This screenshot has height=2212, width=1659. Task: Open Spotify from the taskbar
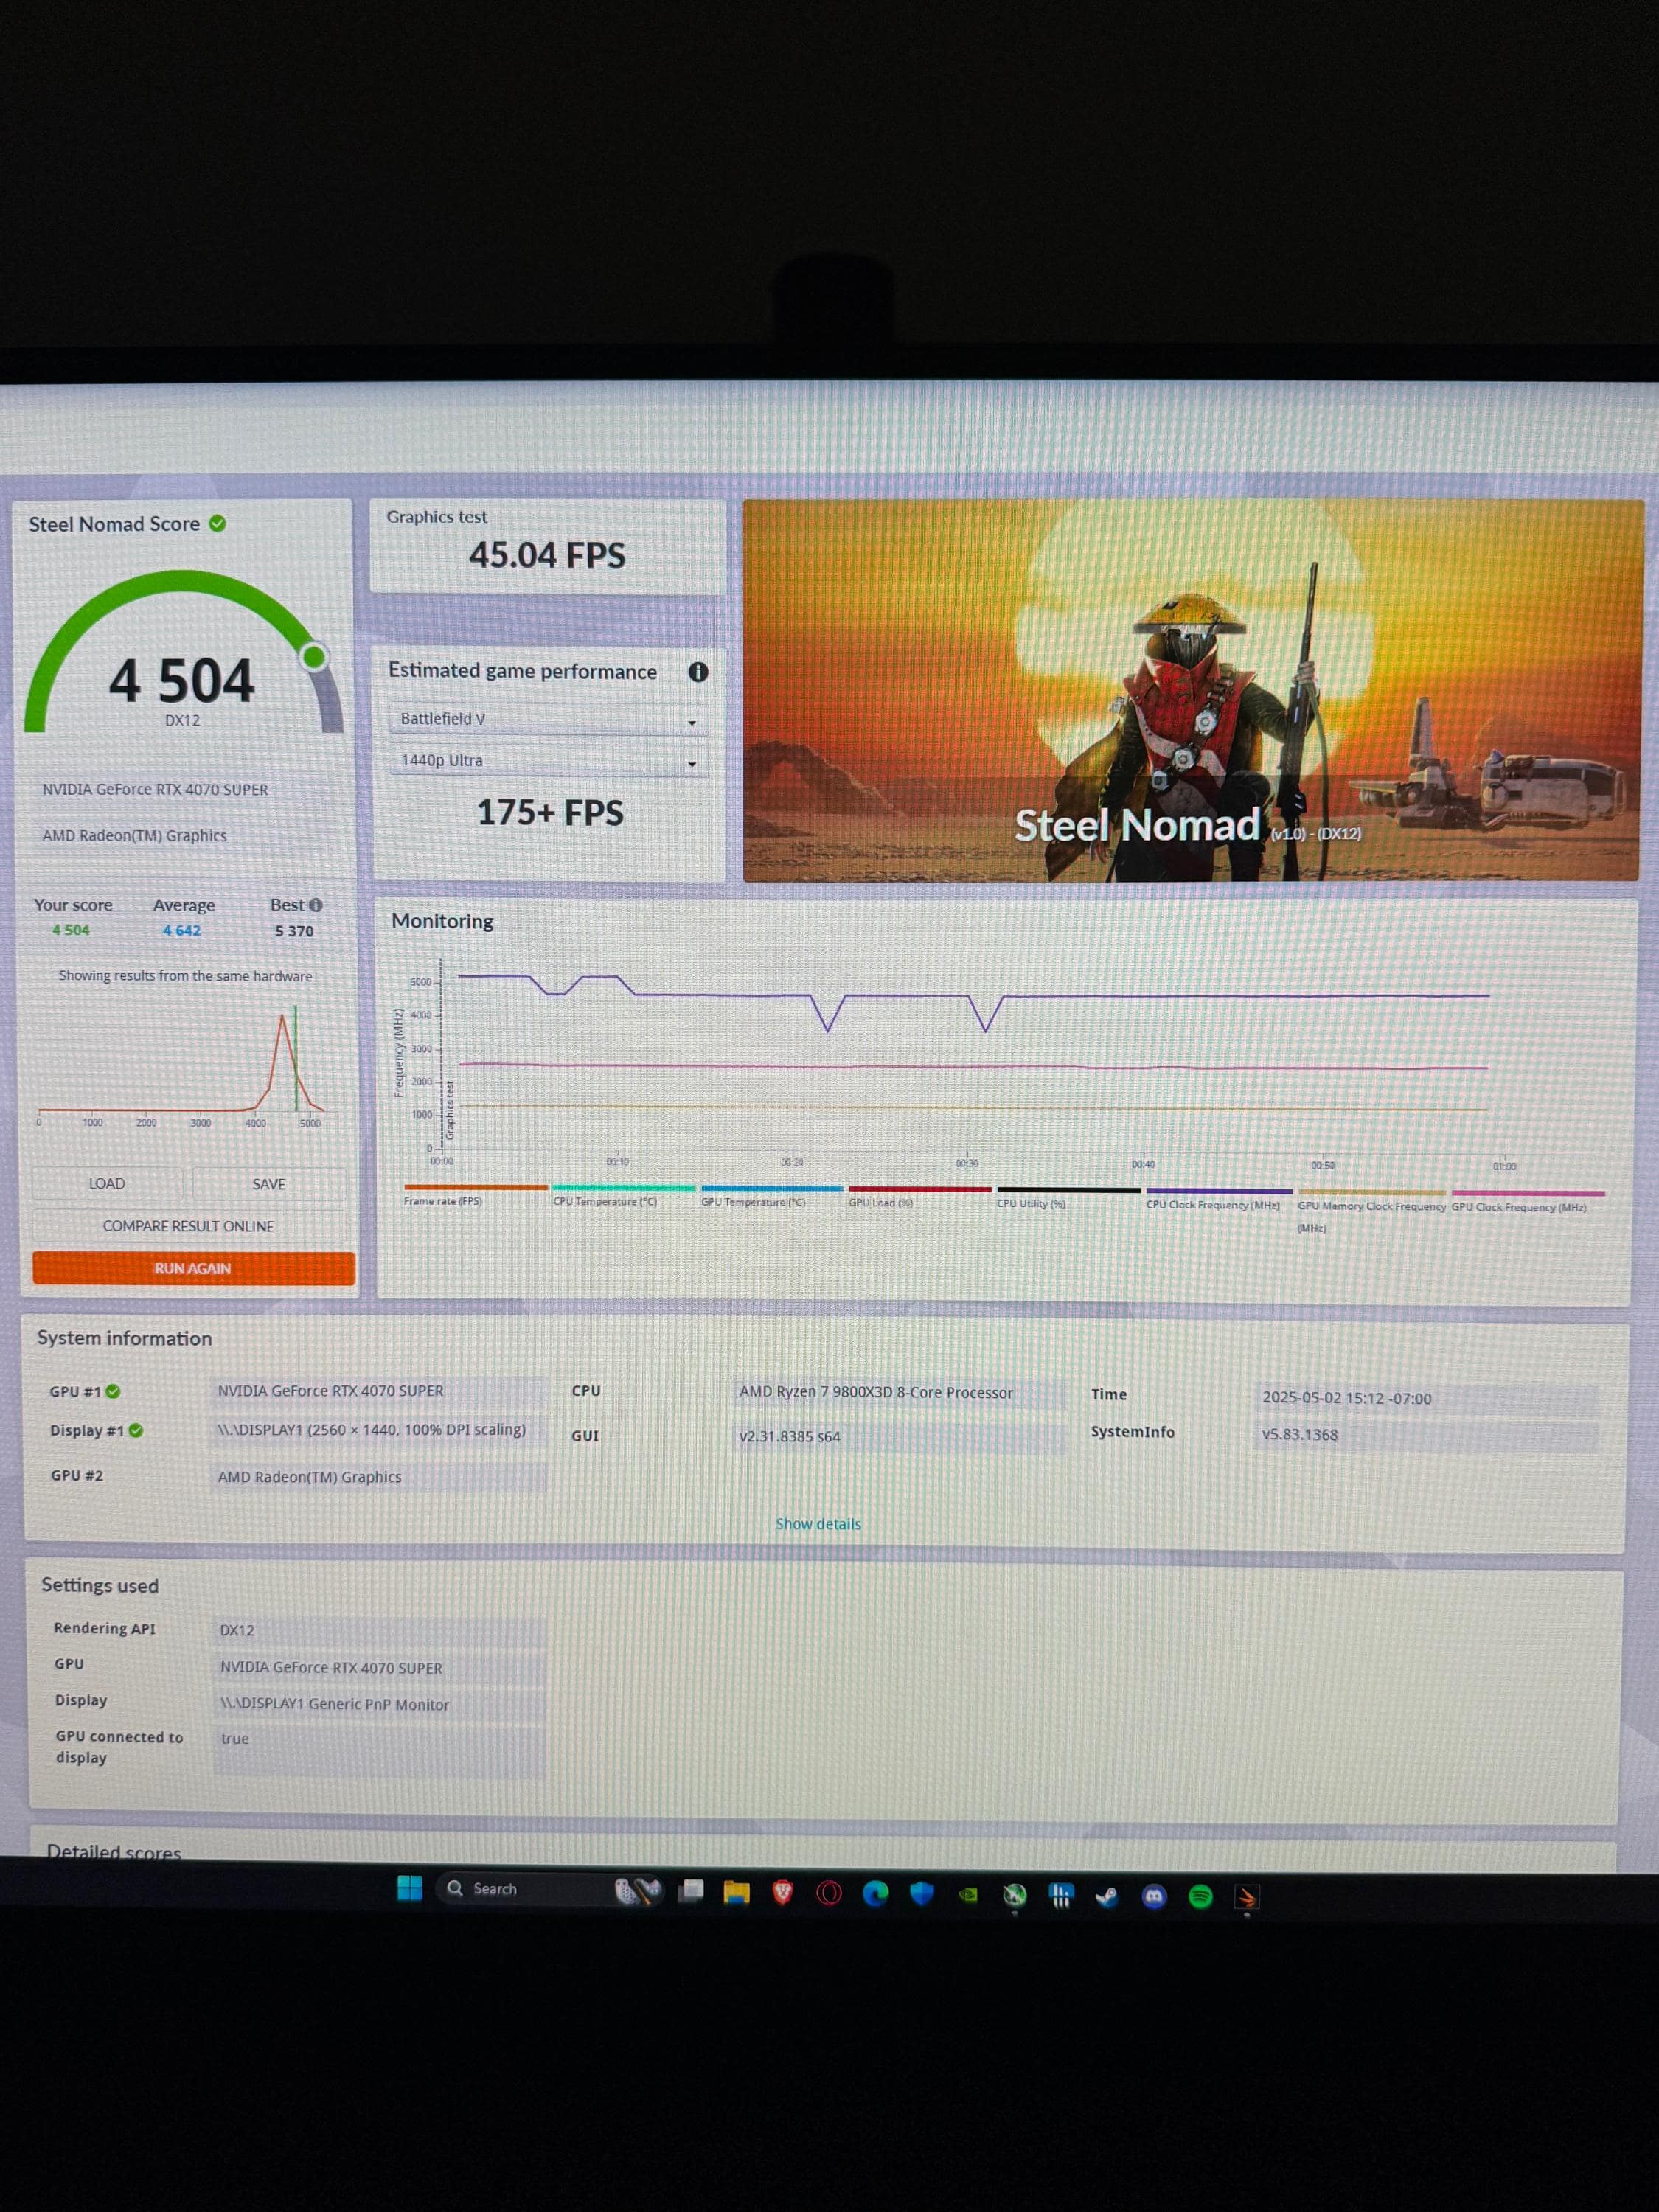(x=1200, y=1896)
